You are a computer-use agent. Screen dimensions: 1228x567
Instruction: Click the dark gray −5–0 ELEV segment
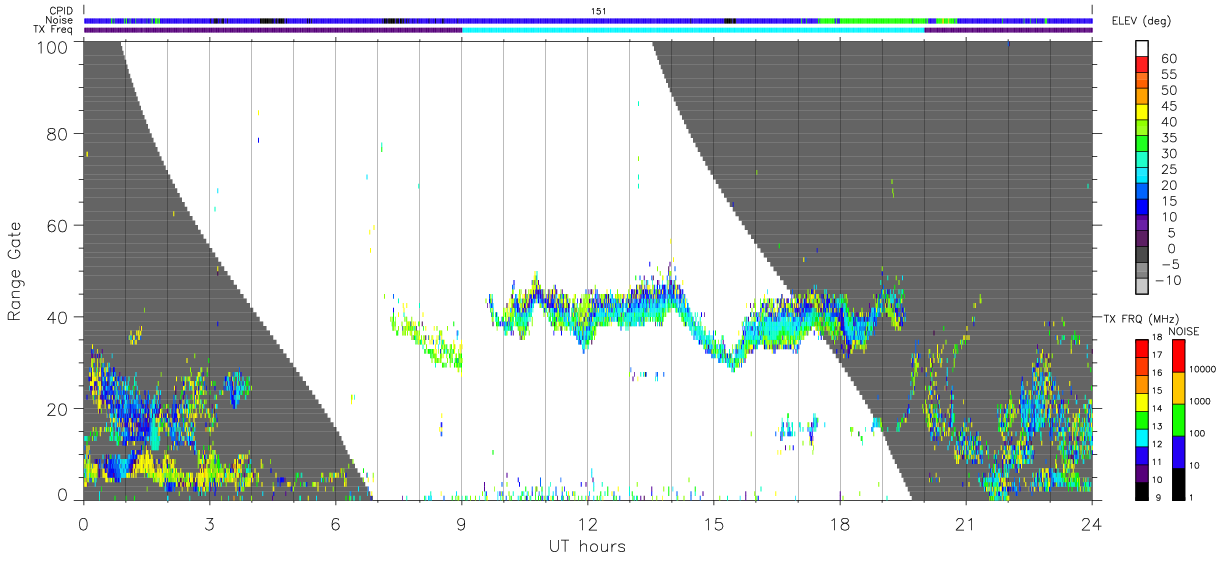[1143, 256]
